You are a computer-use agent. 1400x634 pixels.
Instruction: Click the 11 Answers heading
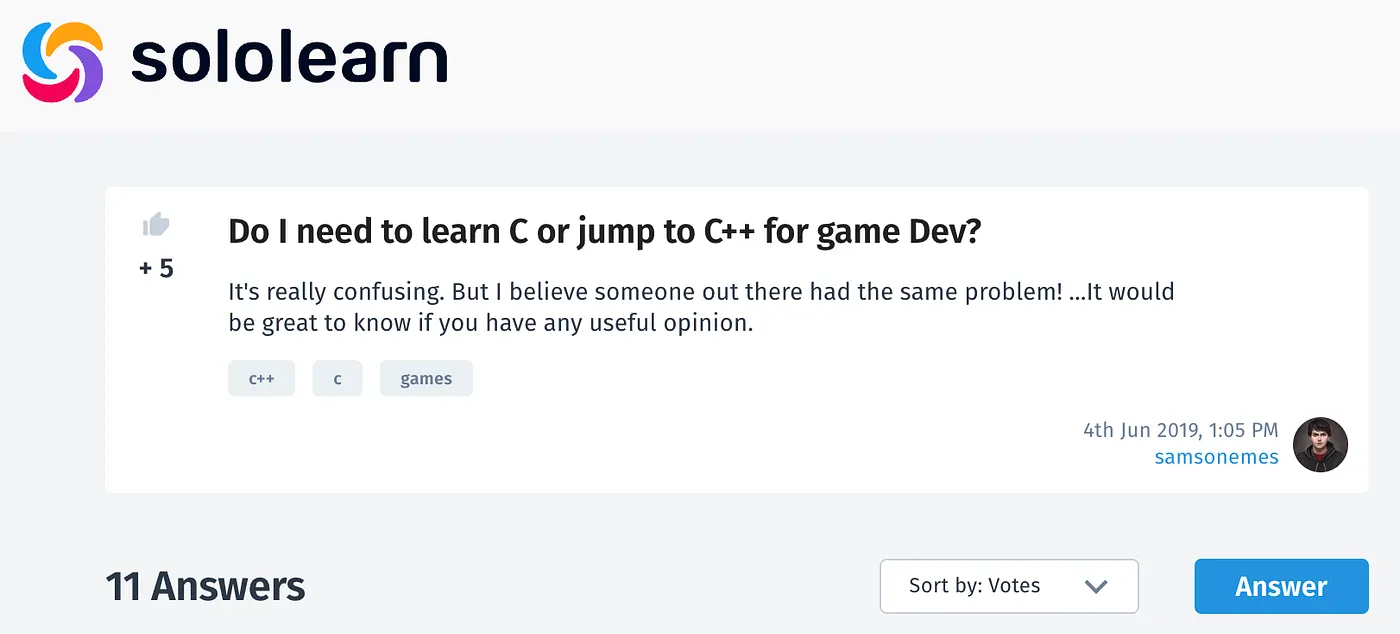coord(205,587)
